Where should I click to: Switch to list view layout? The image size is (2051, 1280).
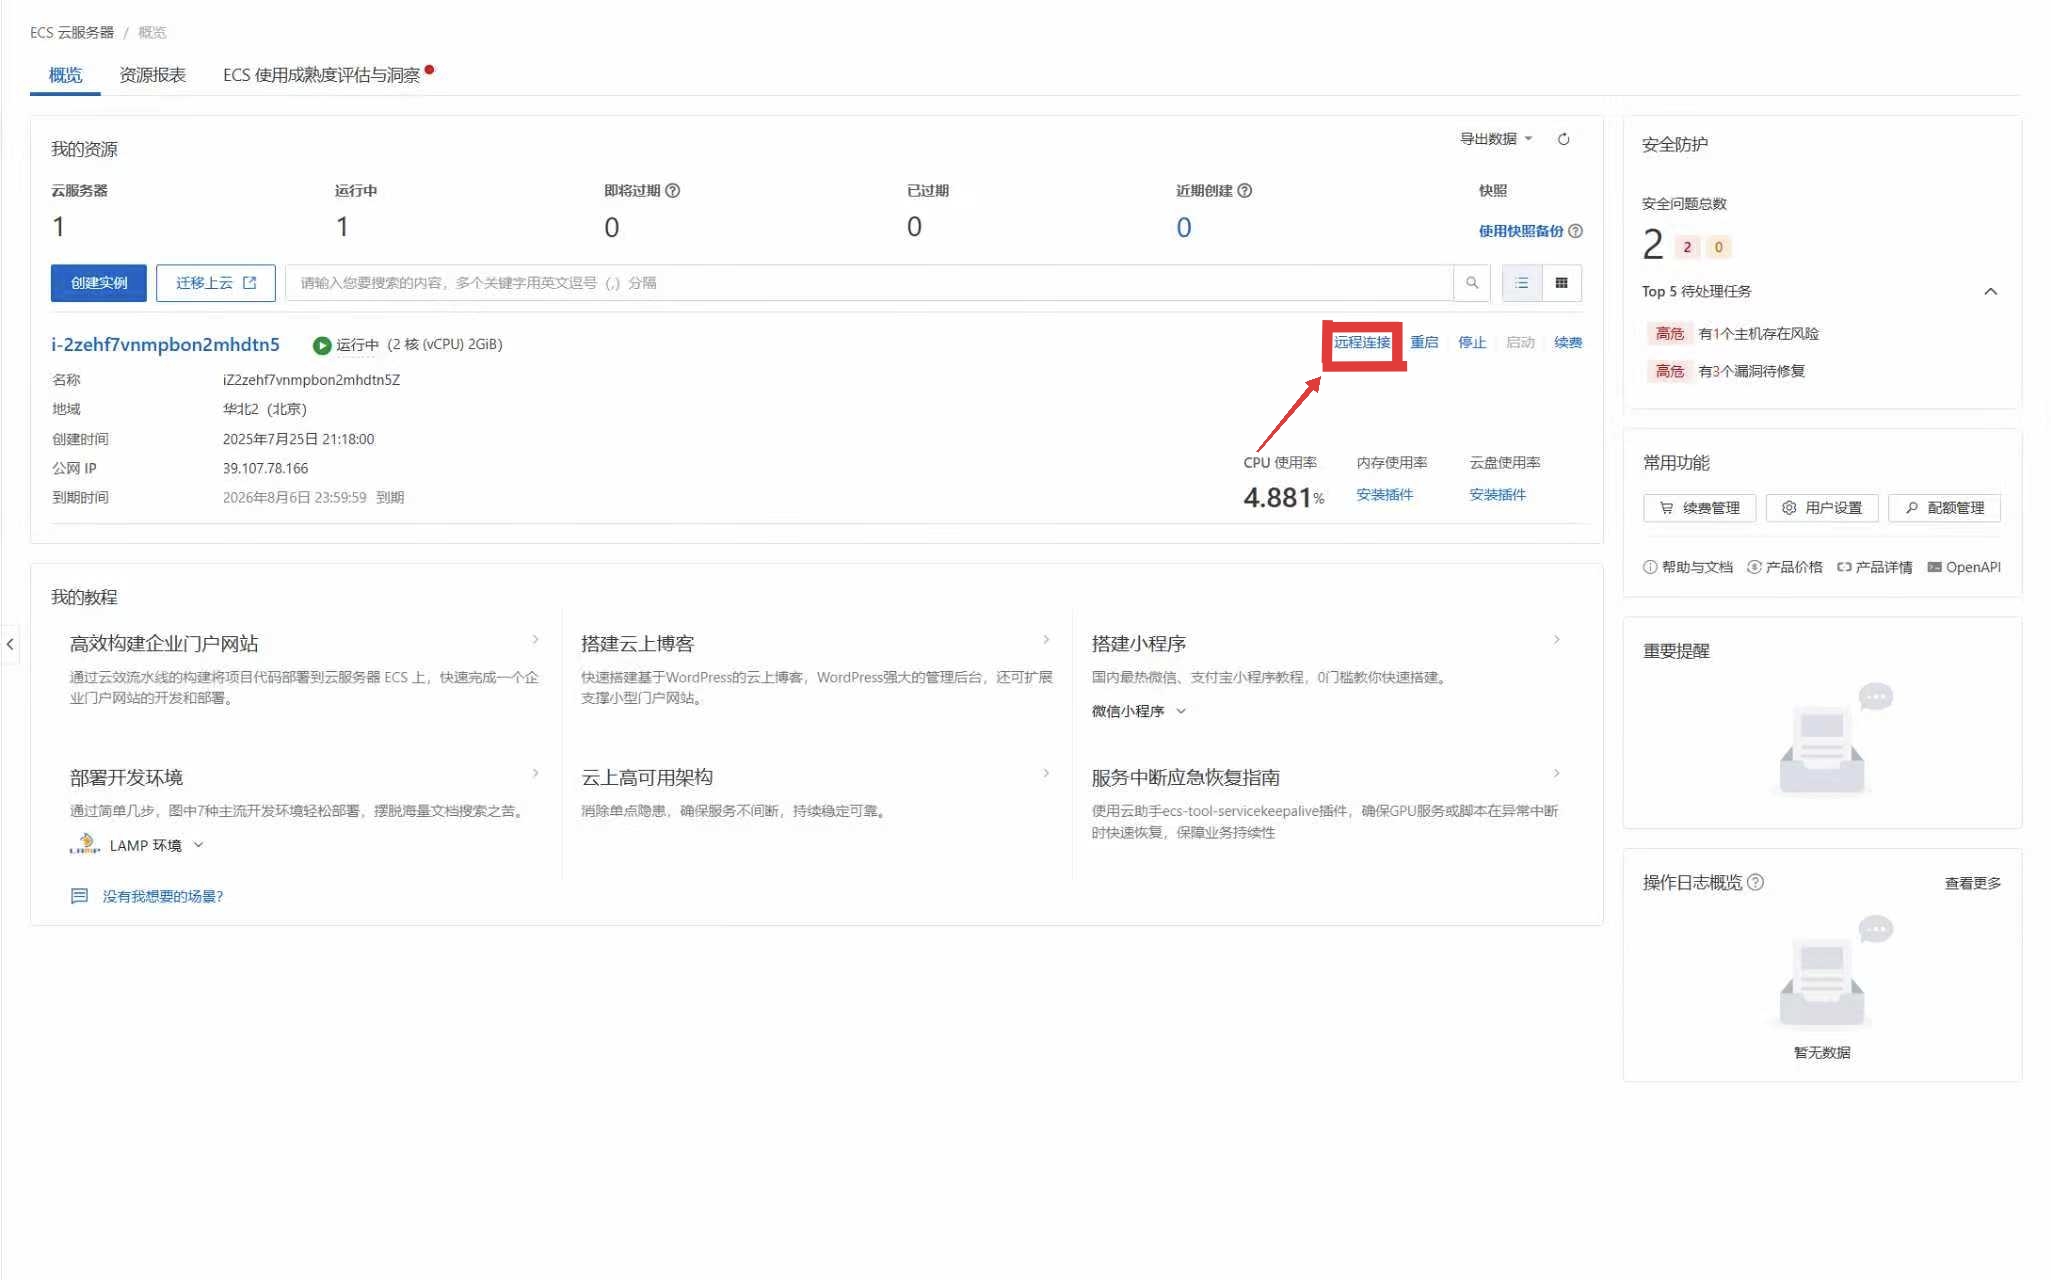tap(1521, 283)
